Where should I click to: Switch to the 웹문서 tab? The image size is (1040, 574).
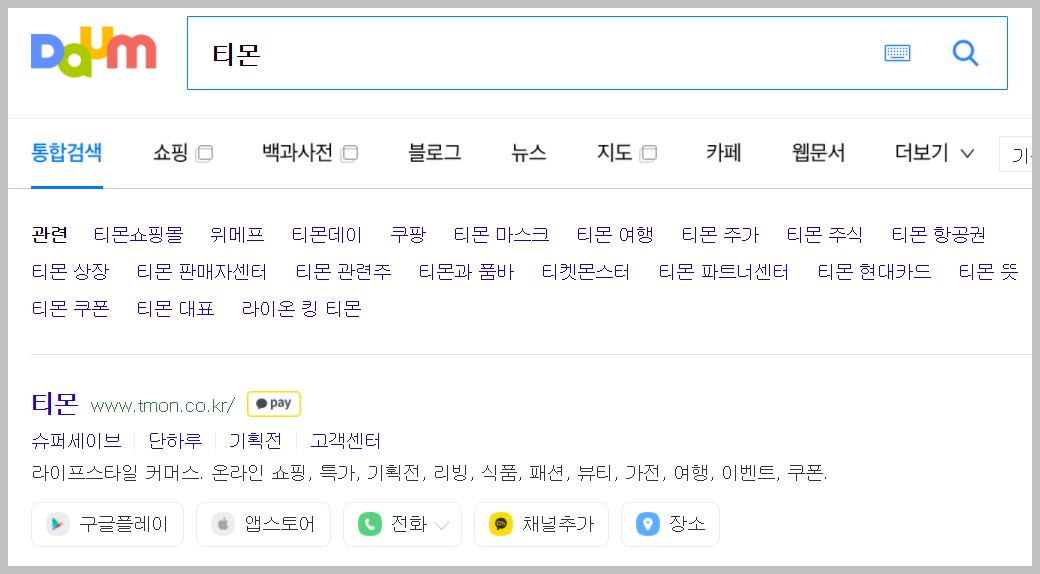[818, 153]
